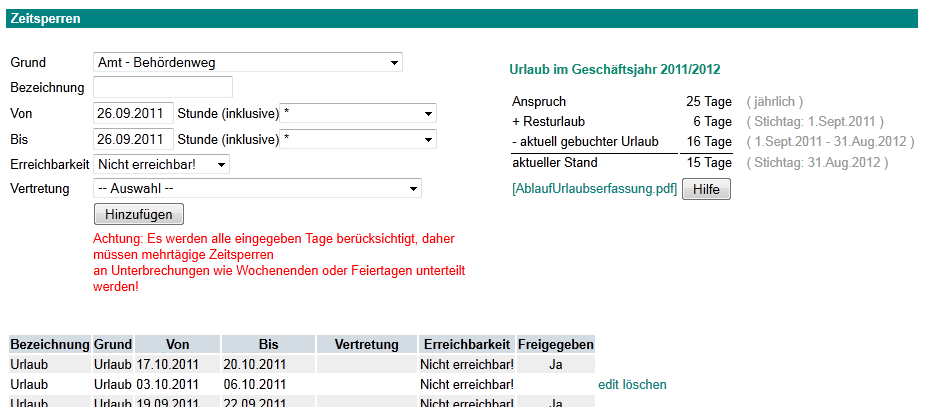
Task: Click the Von date field 26.09.2011
Action: (133, 113)
